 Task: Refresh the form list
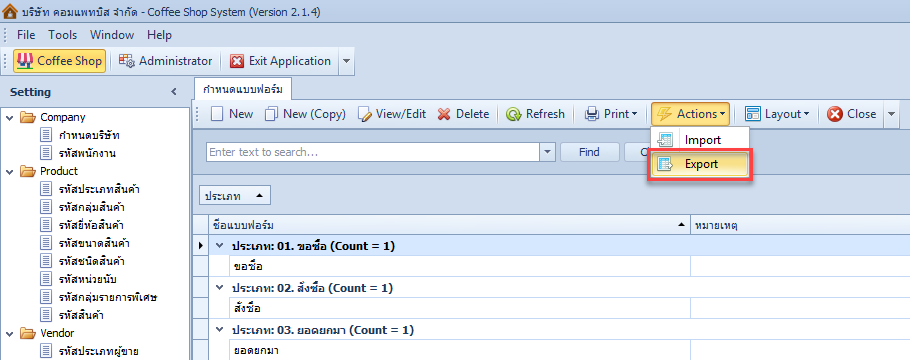(535, 114)
